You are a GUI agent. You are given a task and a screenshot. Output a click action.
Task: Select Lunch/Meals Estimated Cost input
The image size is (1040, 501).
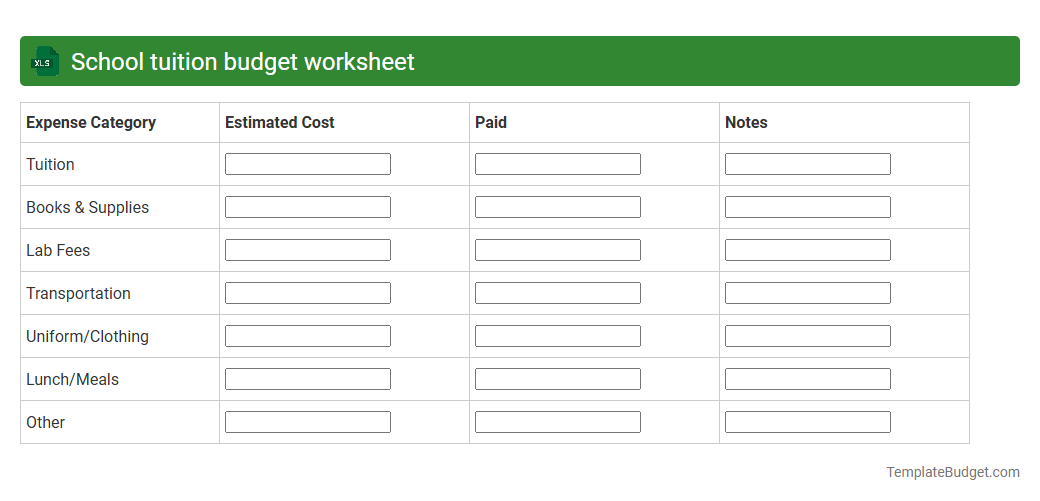308,379
